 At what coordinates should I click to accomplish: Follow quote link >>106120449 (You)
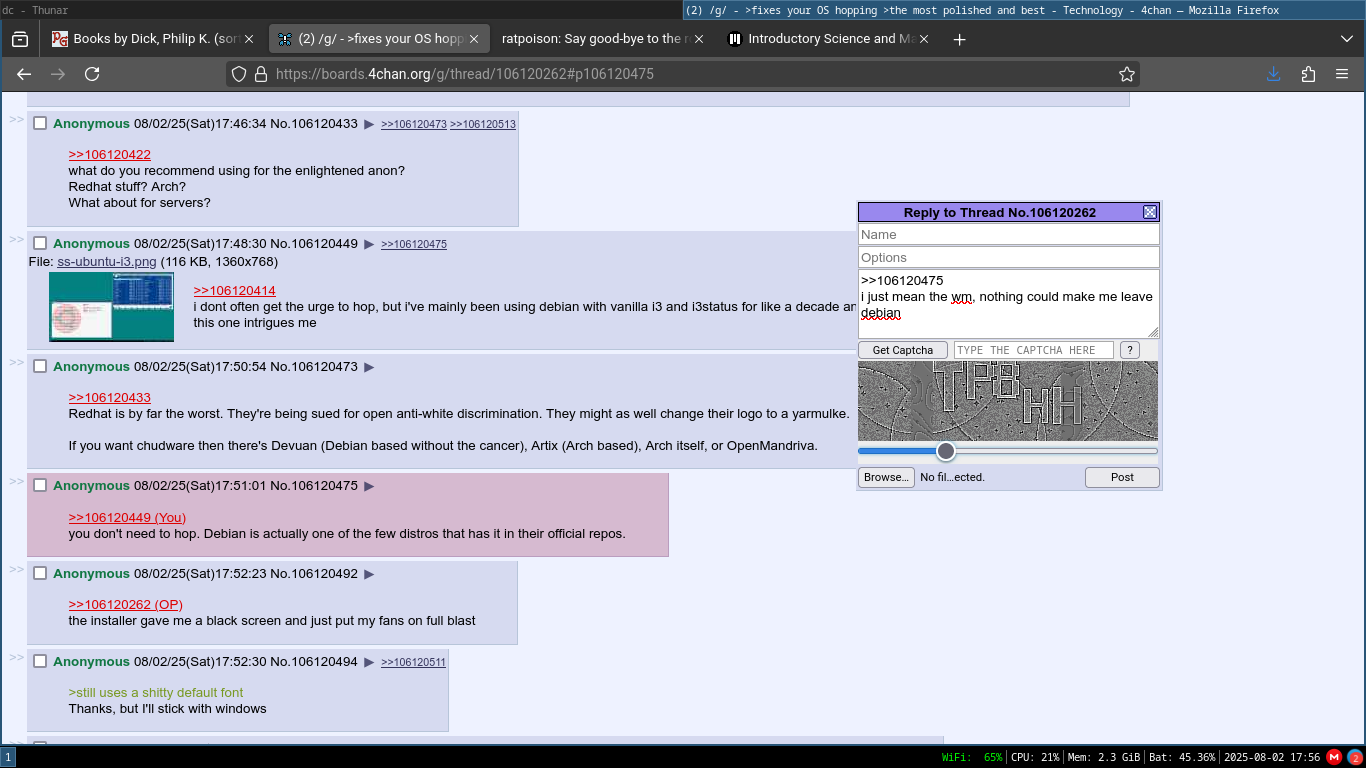pyautogui.click(x=127, y=518)
